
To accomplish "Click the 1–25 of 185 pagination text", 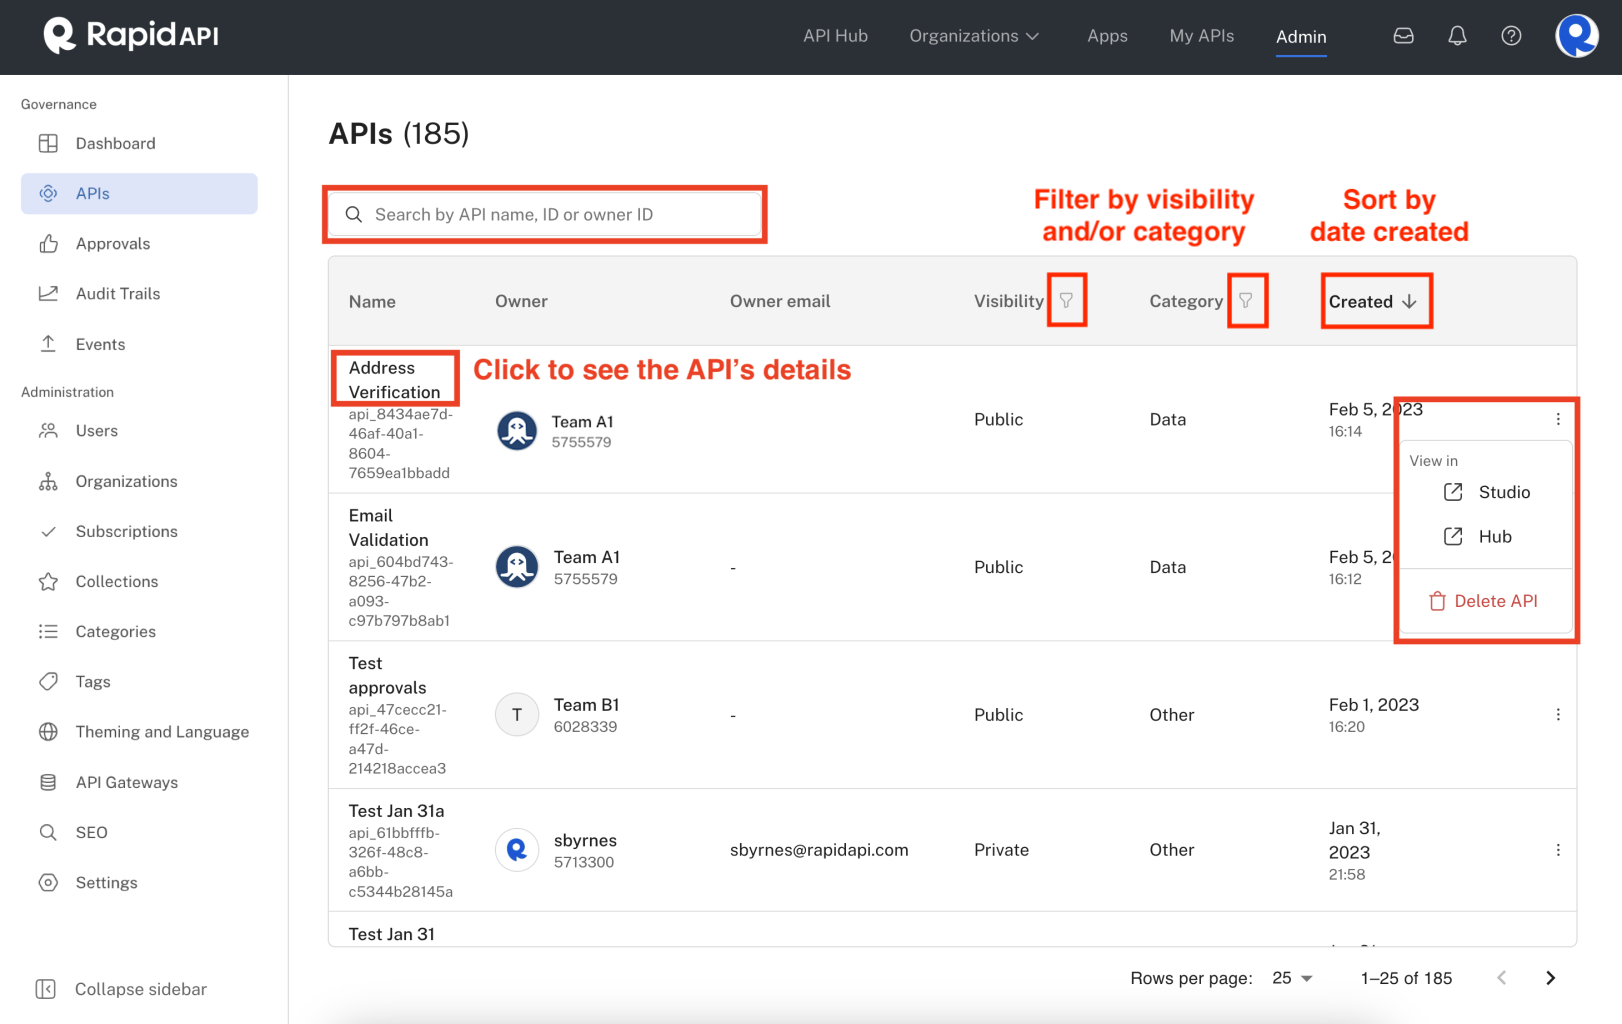I will click(x=1406, y=978).
